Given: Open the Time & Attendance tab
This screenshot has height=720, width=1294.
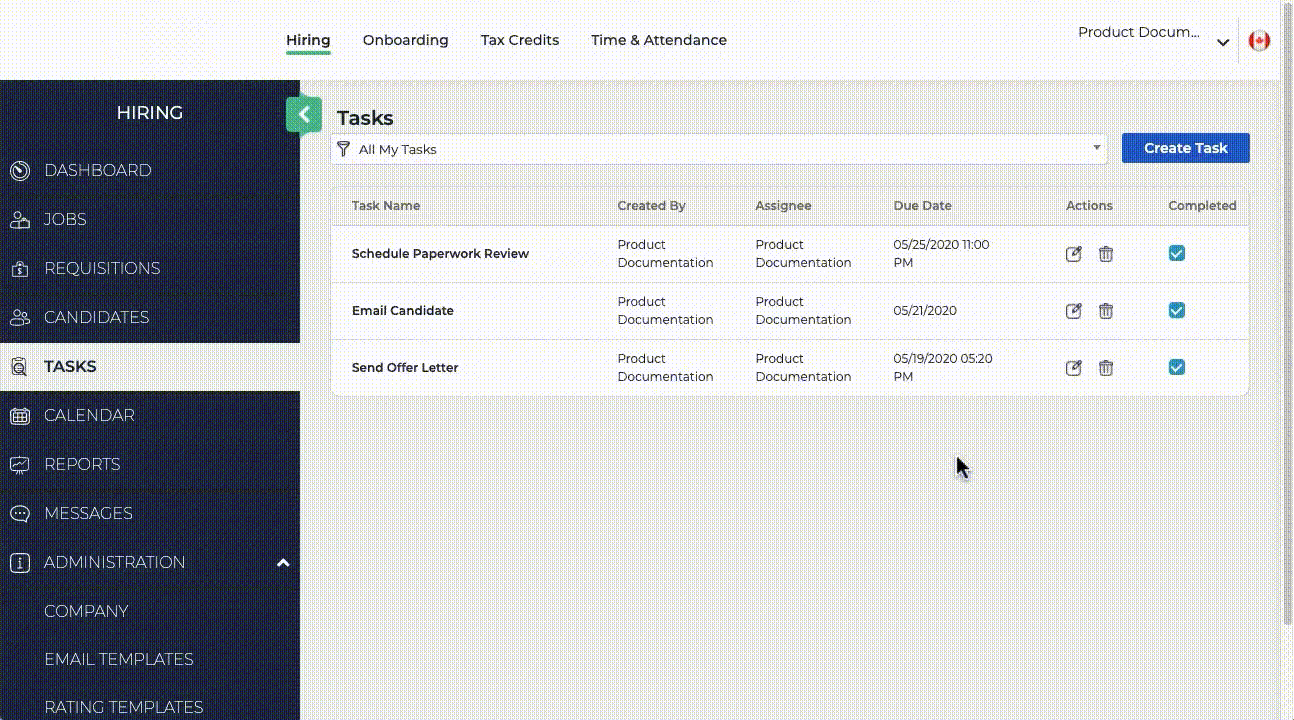Looking at the screenshot, I should click(658, 40).
